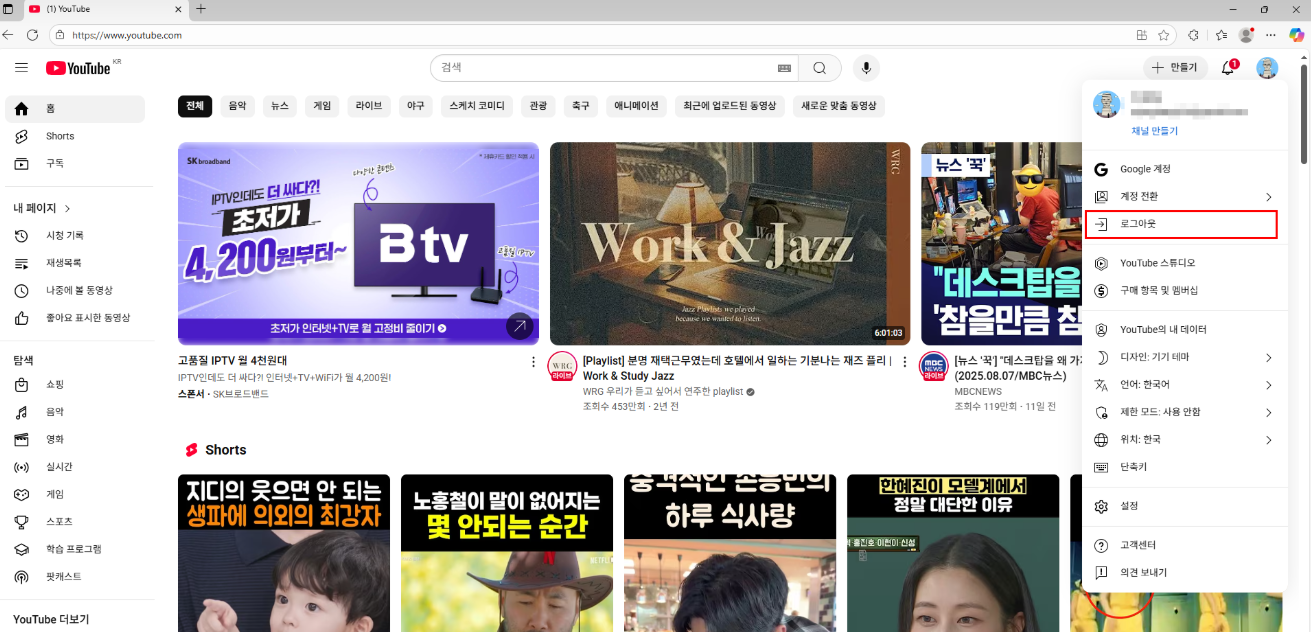The width and height of the screenshot is (1311, 632).
Task: Click the Work & Jazz video thumbnail
Action: coord(729,243)
